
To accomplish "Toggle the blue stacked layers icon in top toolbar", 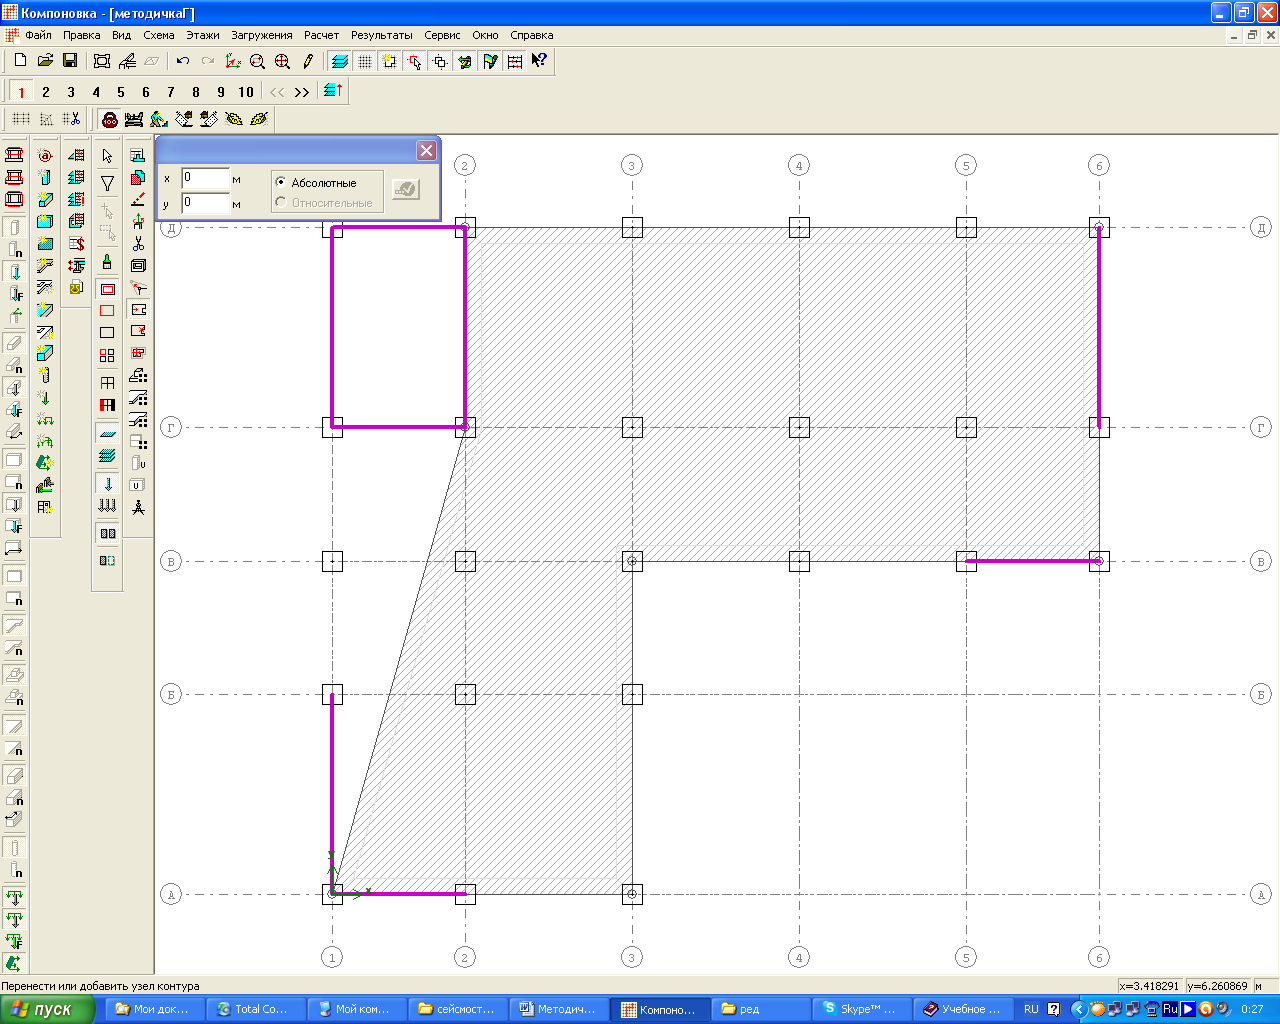I will tap(340, 61).
